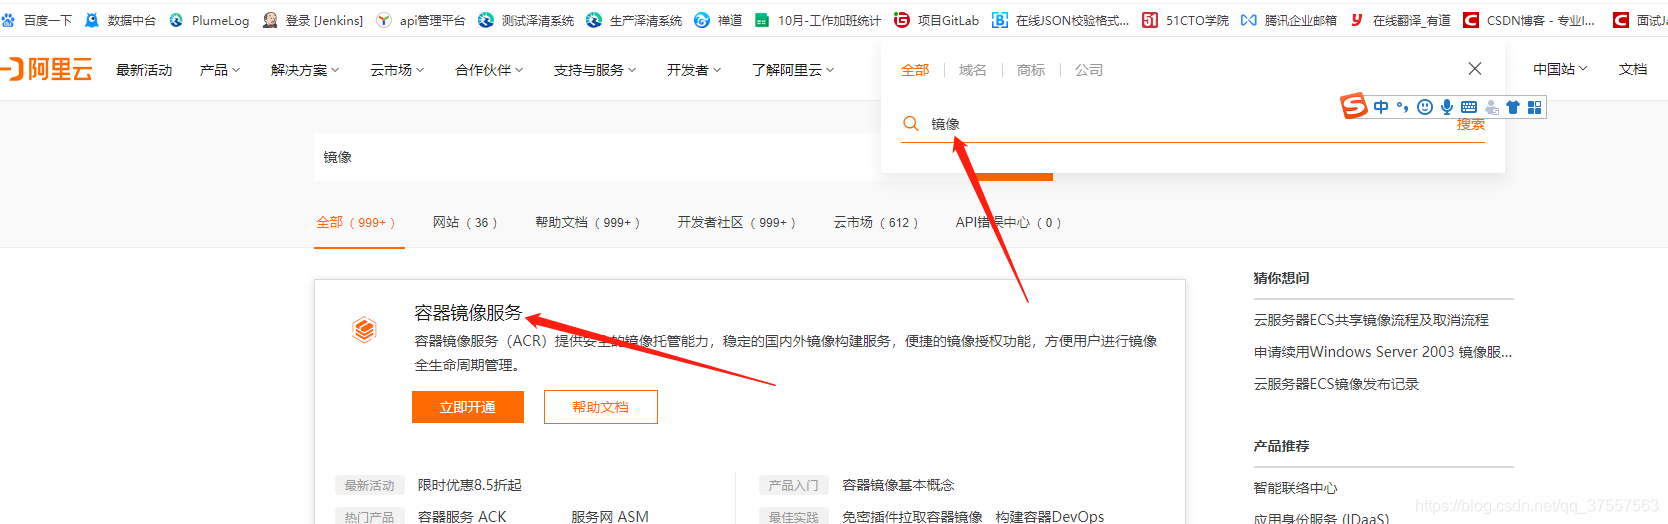Image resolution: width=1668 pixels, height=524 pixels.
Task: Toggle Sogou punctuation mode
Action: (1403, 107)
